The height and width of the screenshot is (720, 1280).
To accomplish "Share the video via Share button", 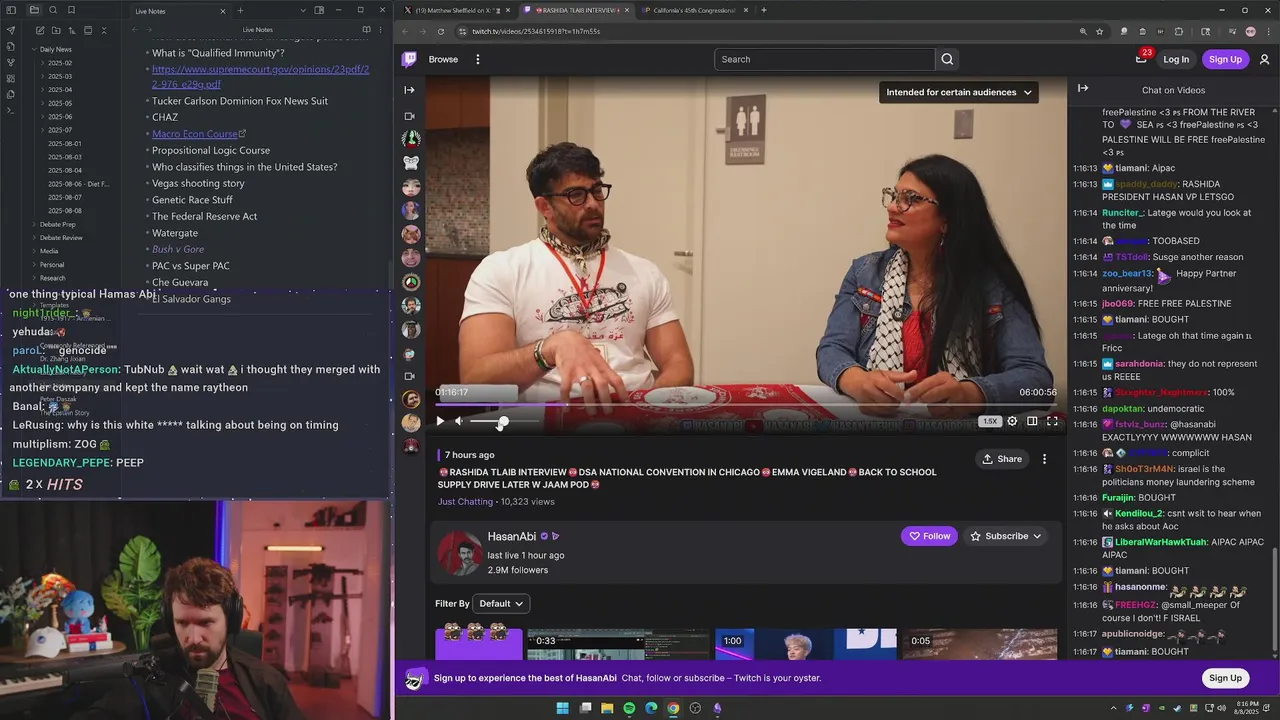I will coord(1002,459).
